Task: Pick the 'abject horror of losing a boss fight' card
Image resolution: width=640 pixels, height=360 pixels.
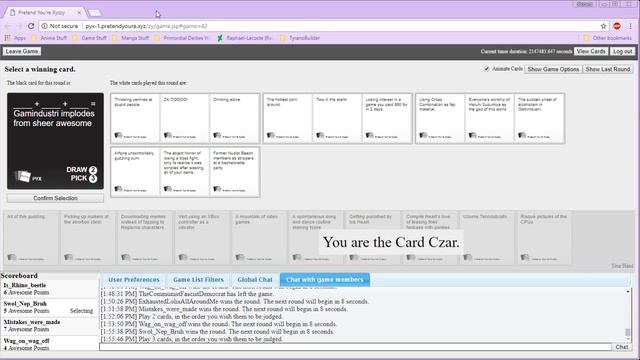Action: click(x=185, y=172)
